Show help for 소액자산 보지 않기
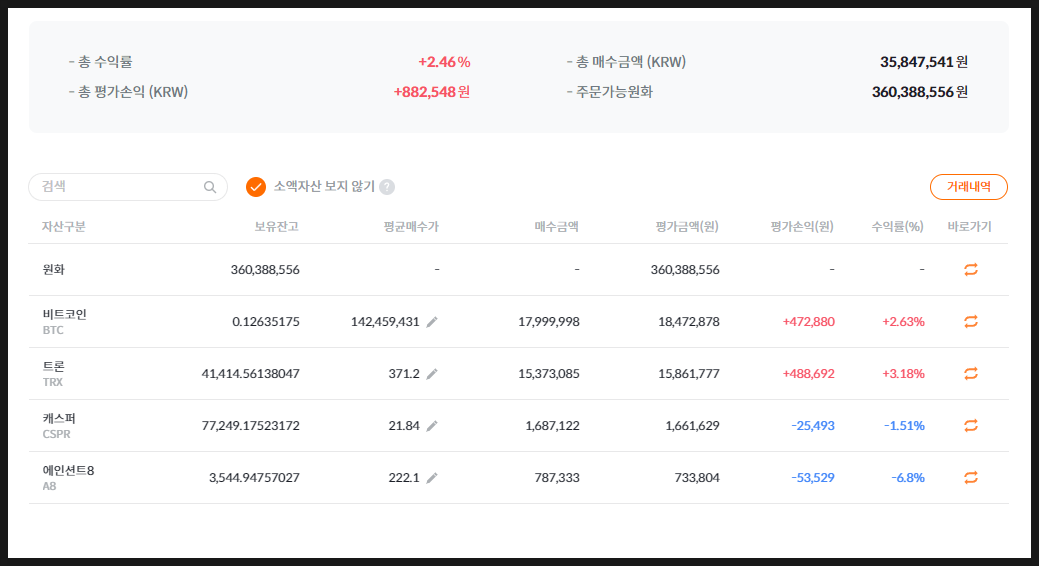 coord(388,187)
